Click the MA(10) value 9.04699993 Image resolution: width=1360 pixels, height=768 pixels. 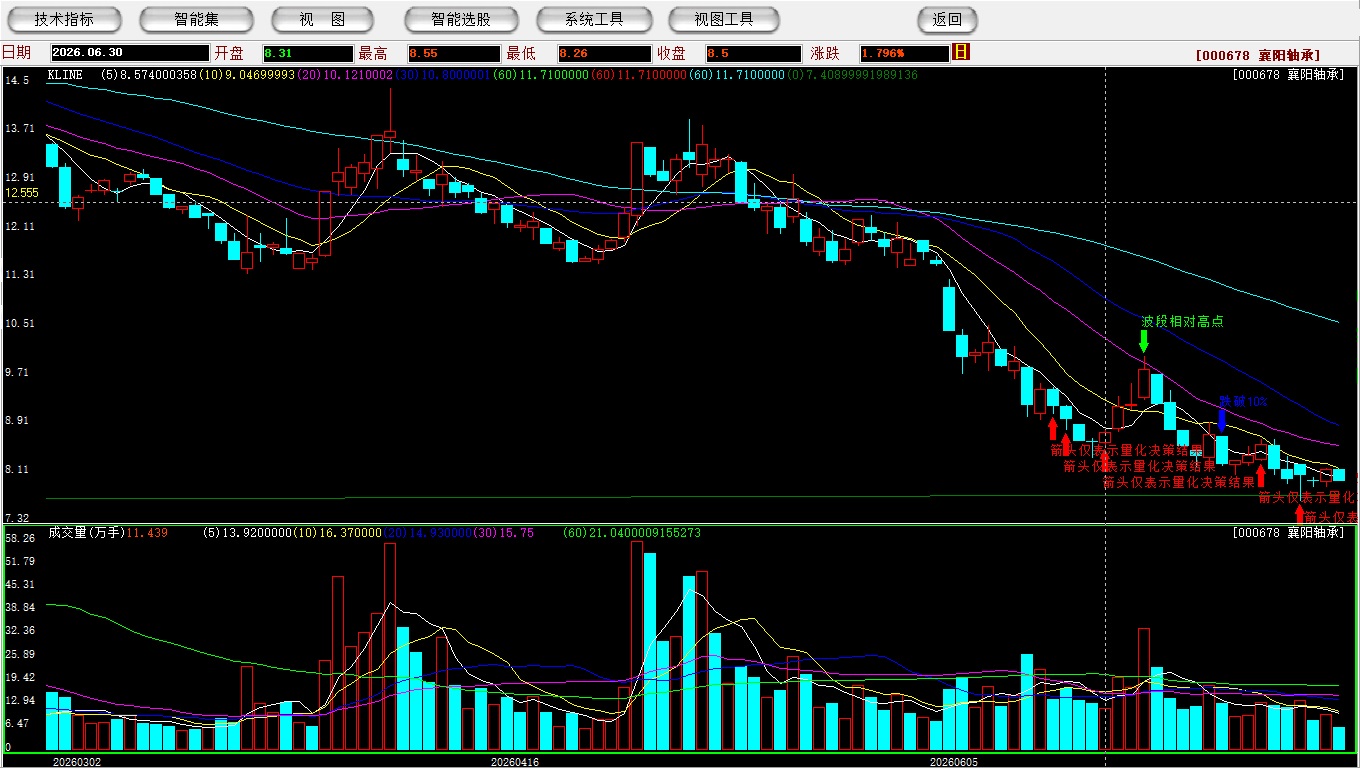click(261, 75)
